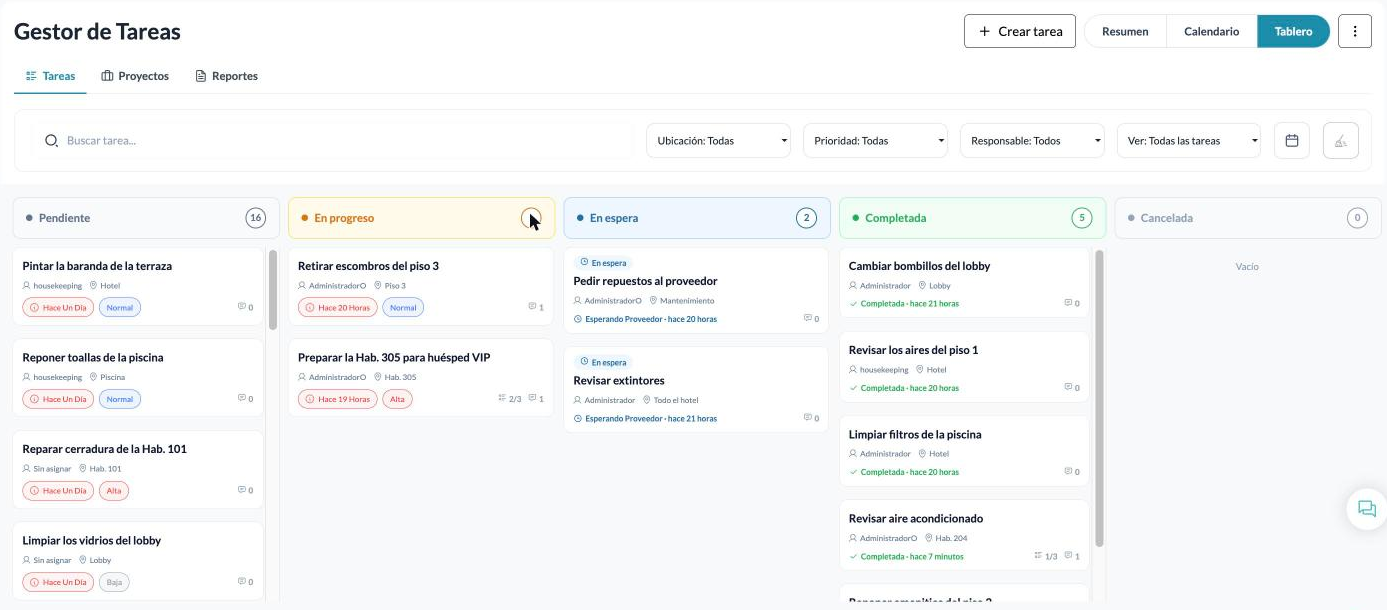This screenshot has height=610, width=1387.
Task: Click the search magnifier icon
Action: [x=52, y=141]
